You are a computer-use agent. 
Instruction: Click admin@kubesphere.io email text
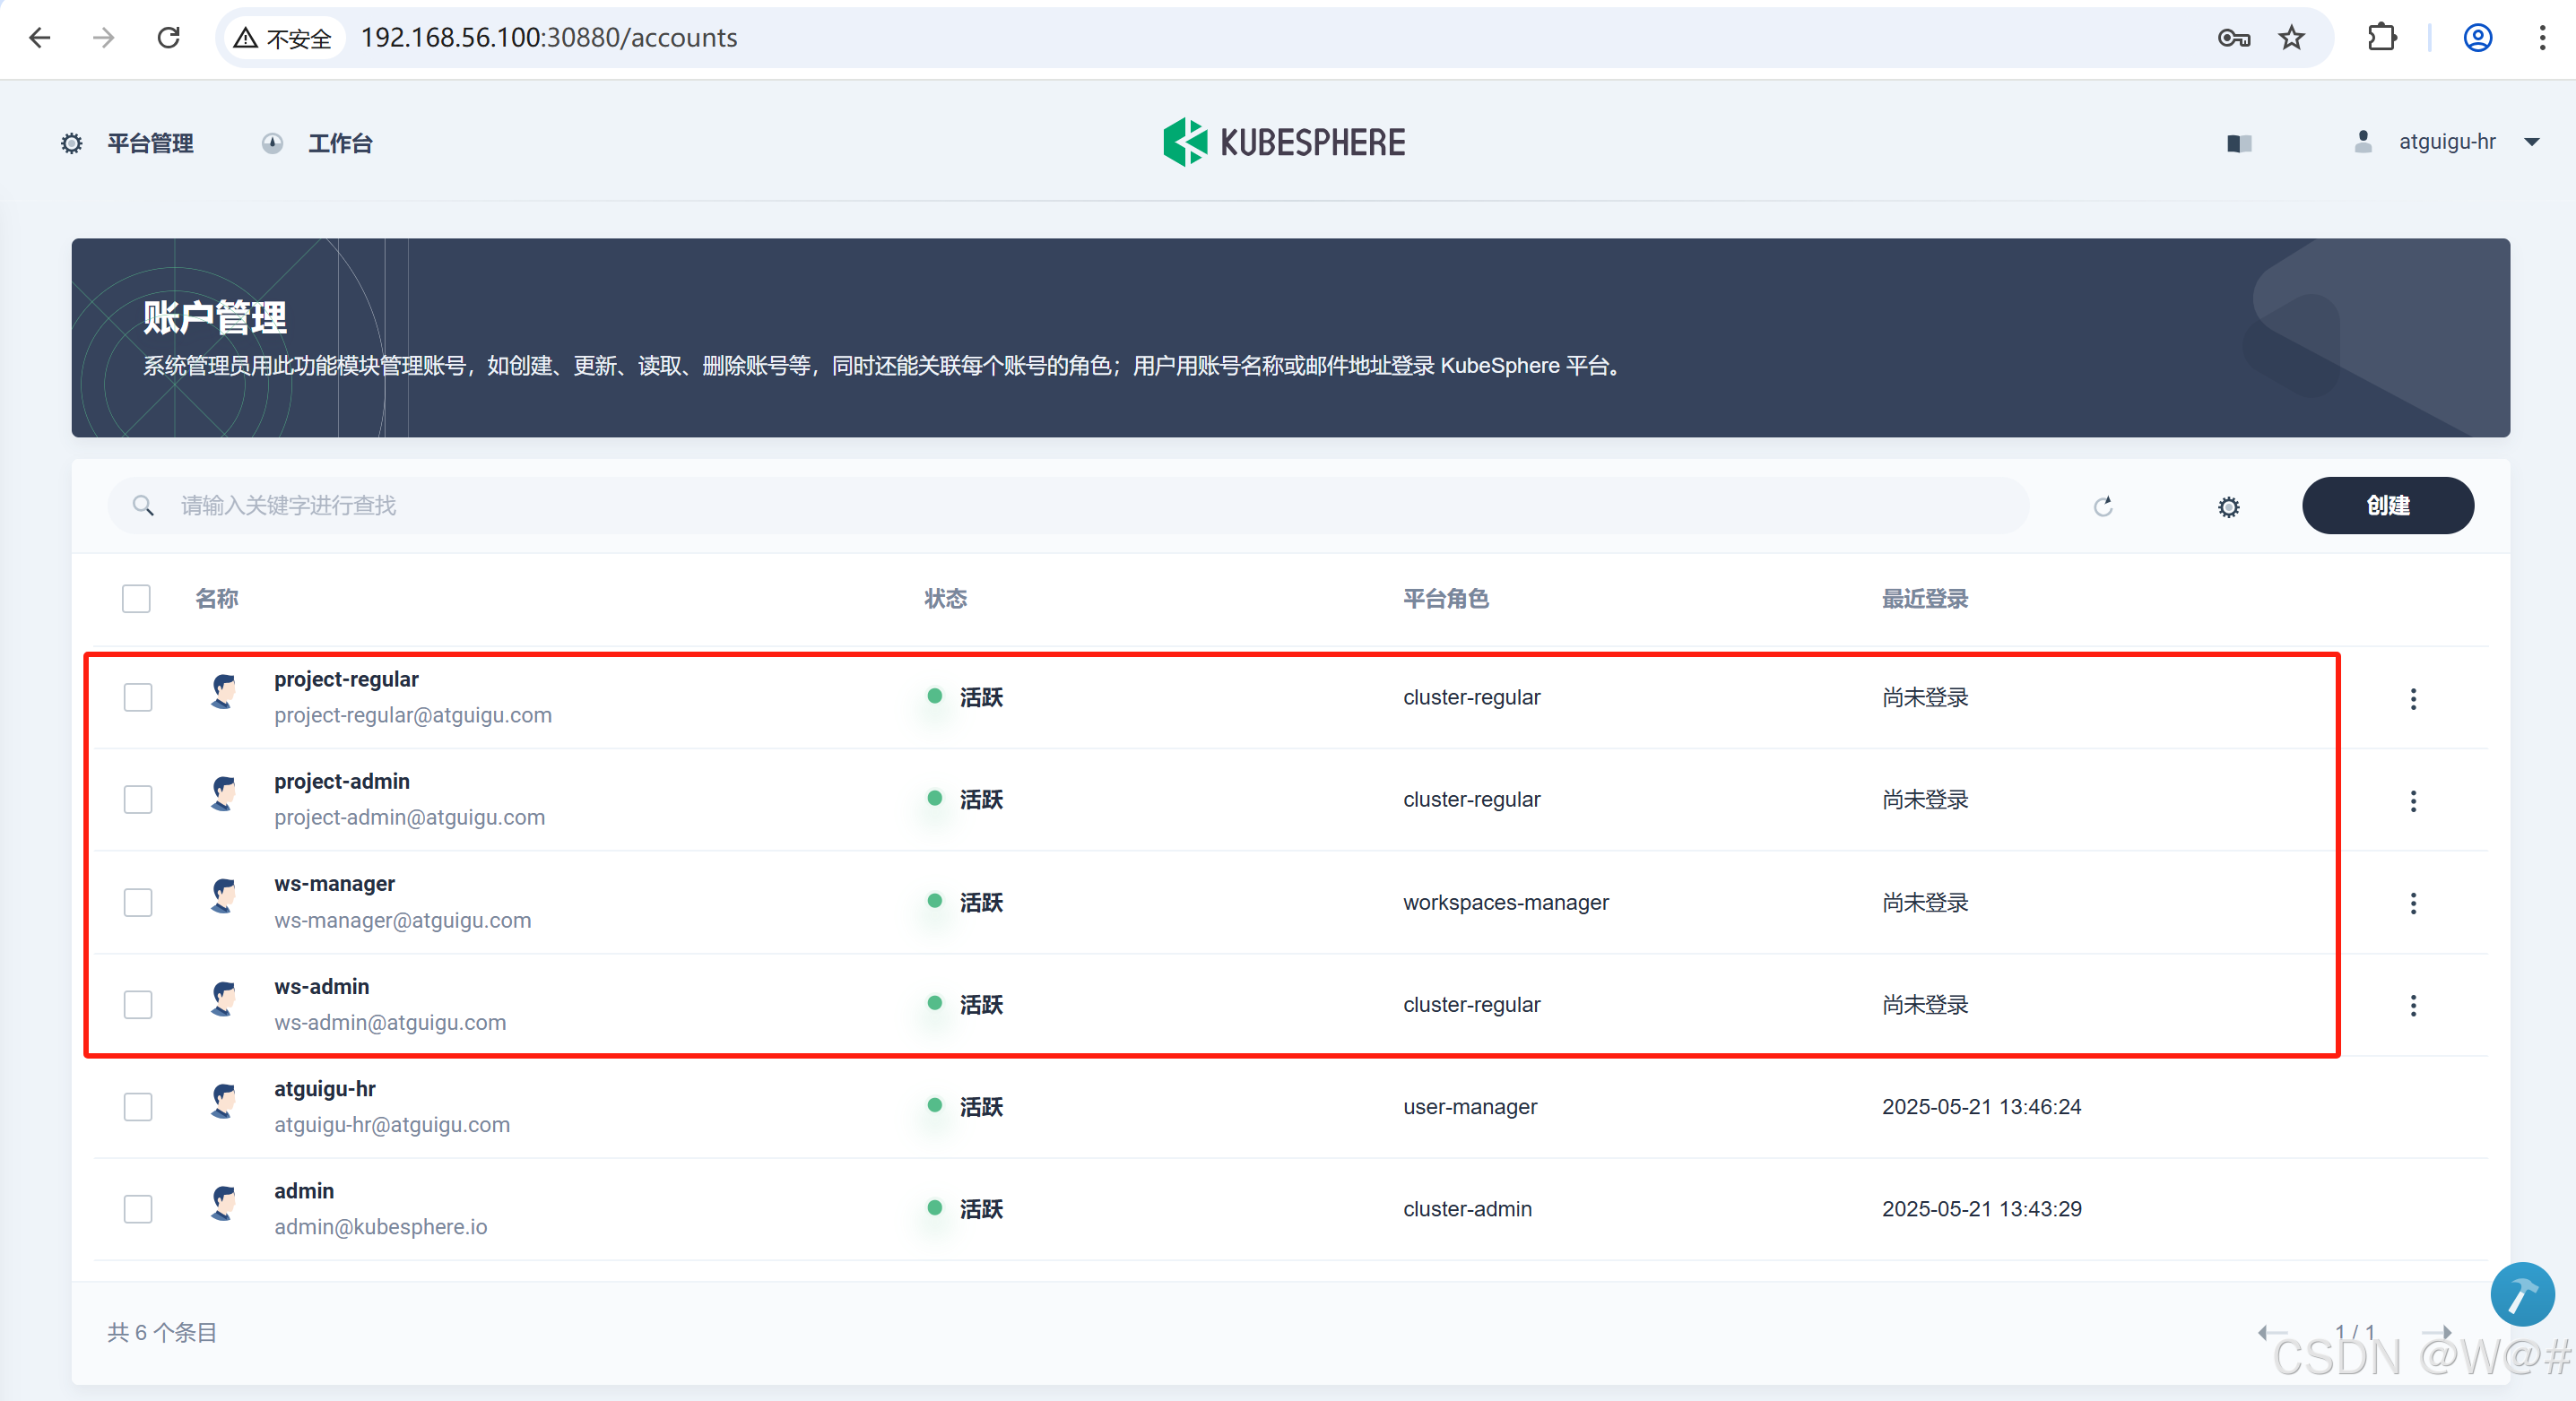(x=380, y=1226)
